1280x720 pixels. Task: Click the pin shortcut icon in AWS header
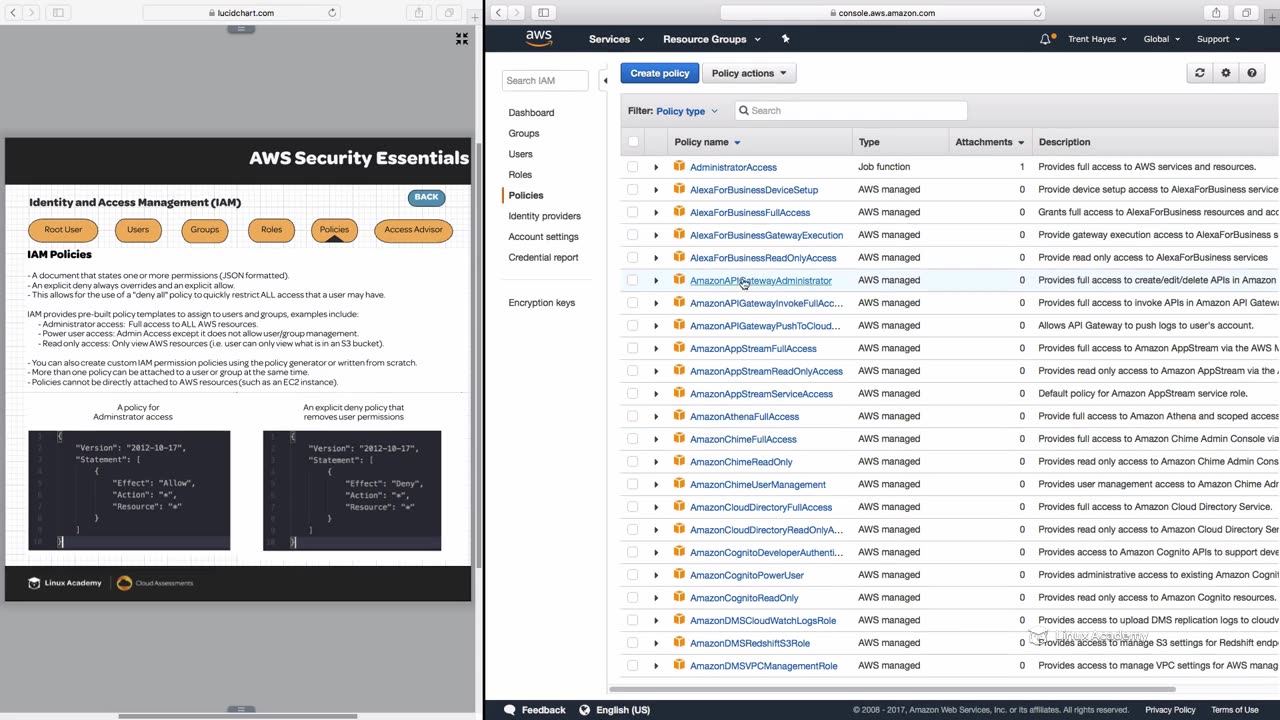(x=785, y=39)
